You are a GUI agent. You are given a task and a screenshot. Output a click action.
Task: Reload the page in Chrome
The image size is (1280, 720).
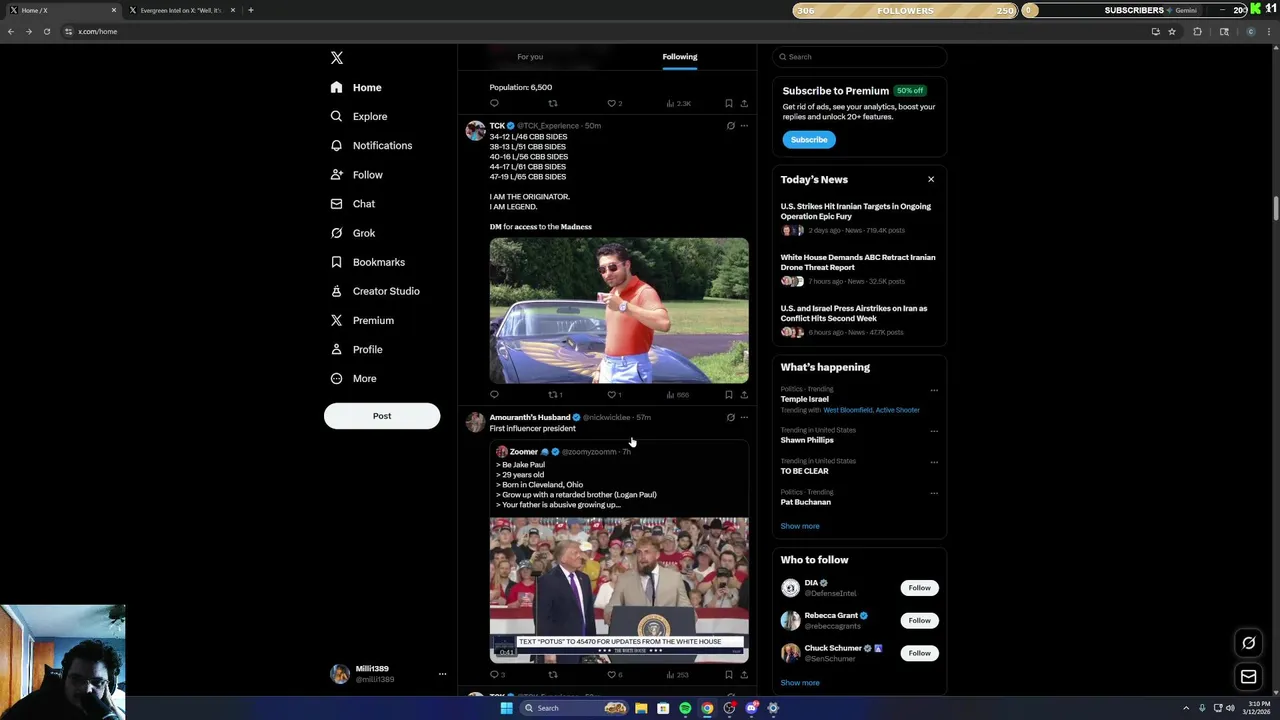point(46,32)
